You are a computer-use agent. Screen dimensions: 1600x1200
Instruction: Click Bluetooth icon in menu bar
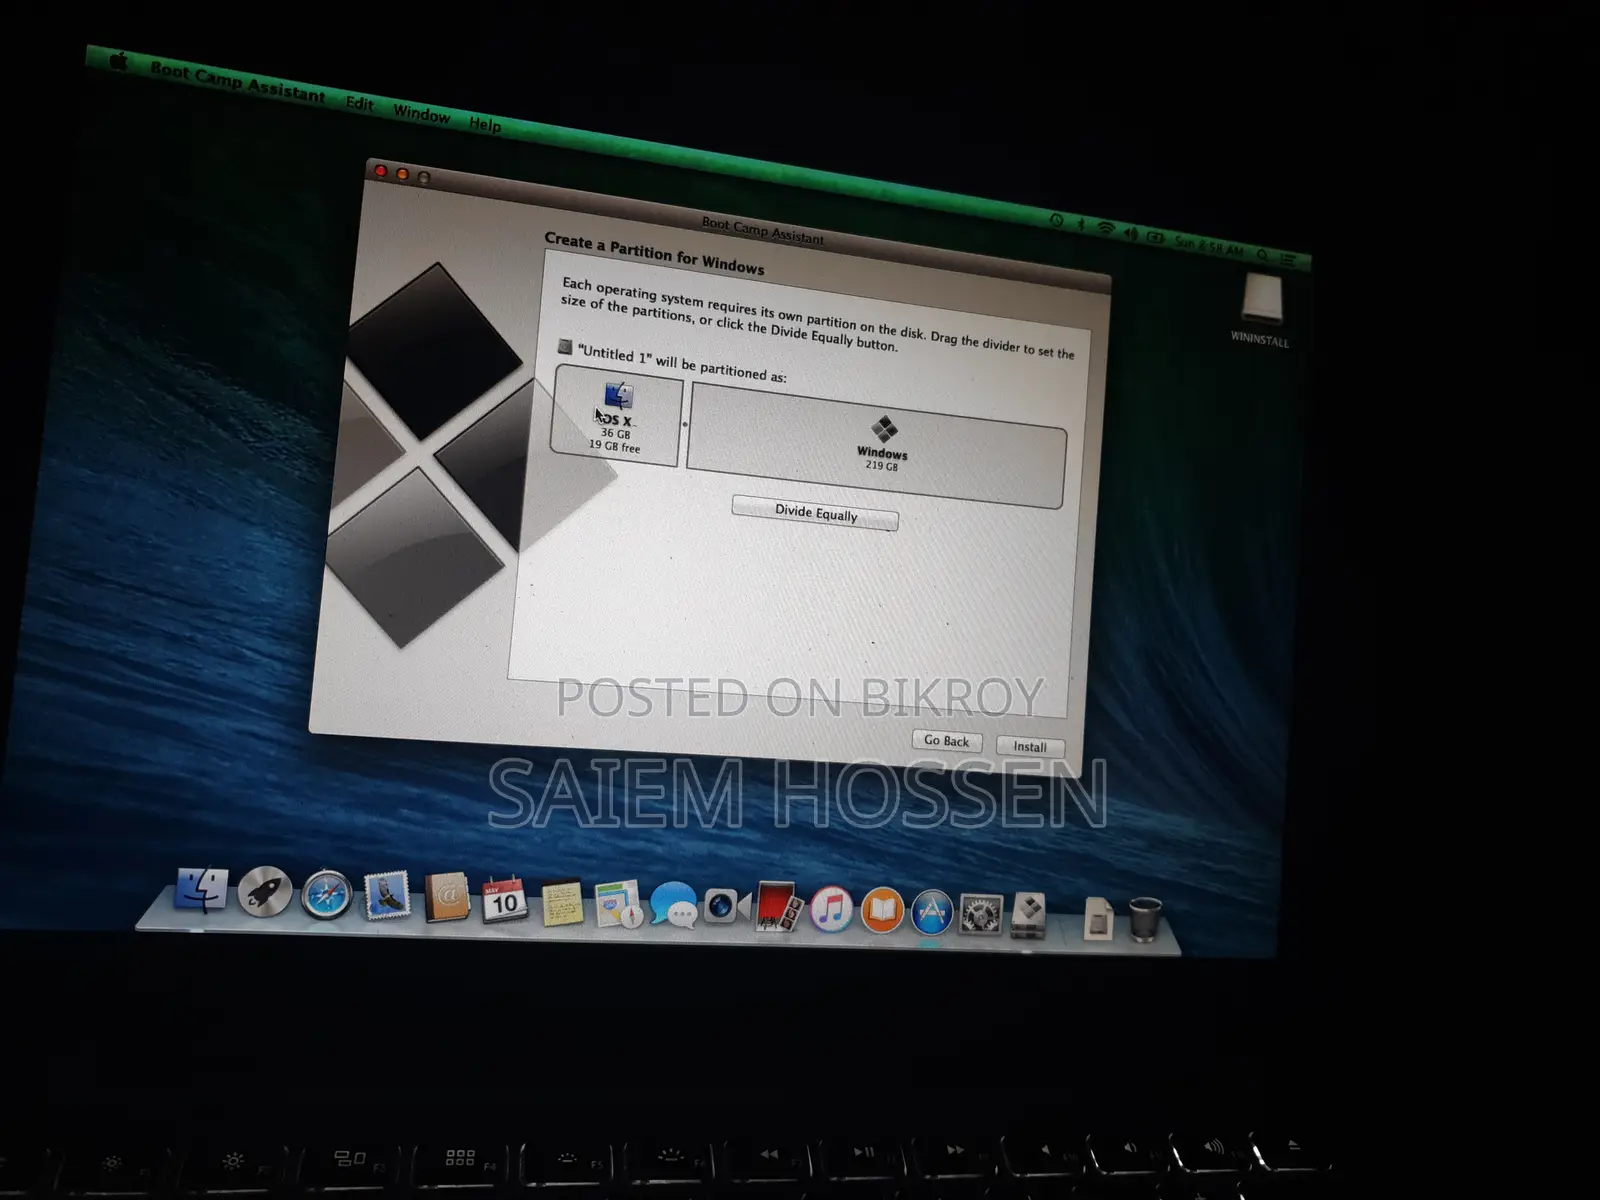pos(1081,224)
